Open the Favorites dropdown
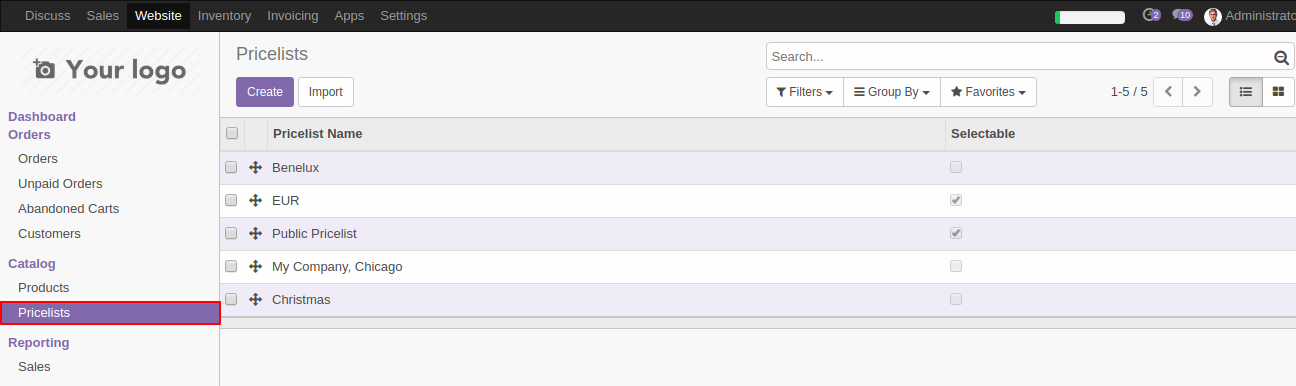 click(x=988, y=92)
